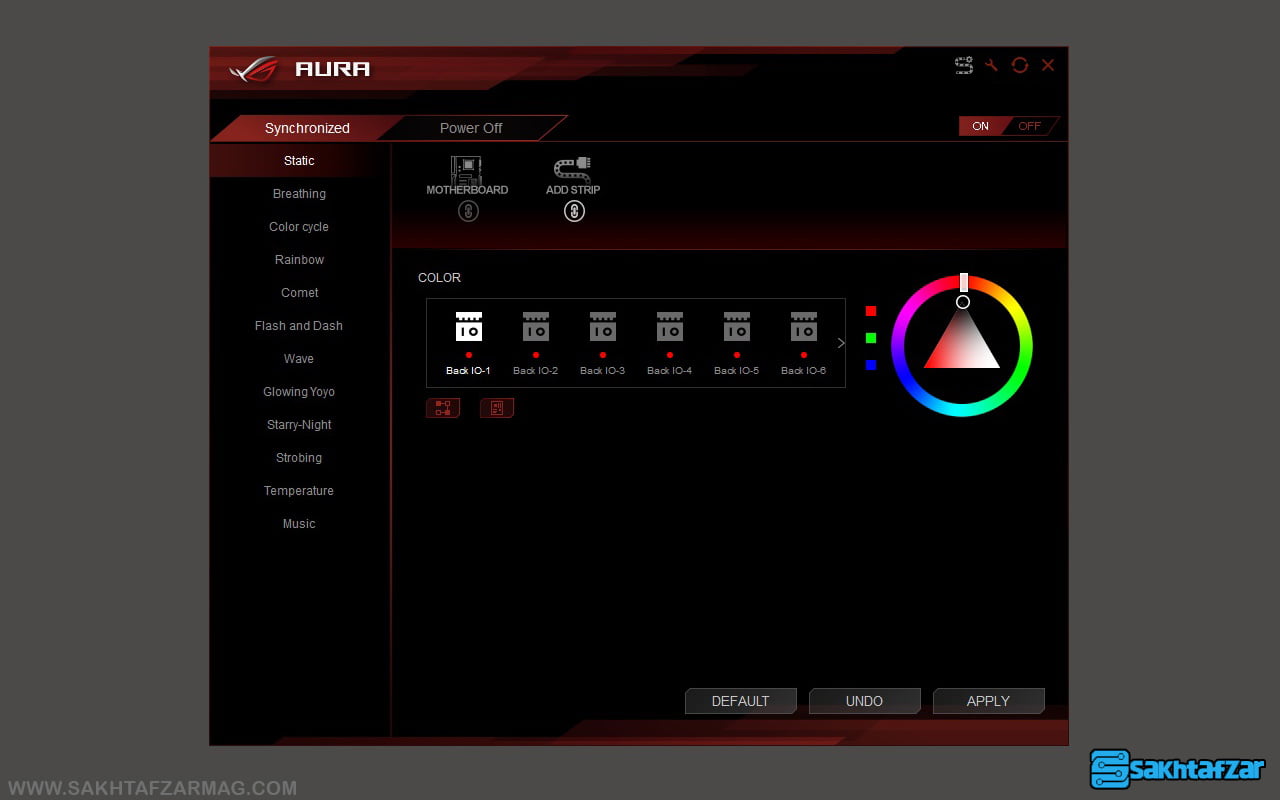The width and height of the screenshot is (1280, 800).
Task: Select the Breathing effect
Action: coord(299,194)
